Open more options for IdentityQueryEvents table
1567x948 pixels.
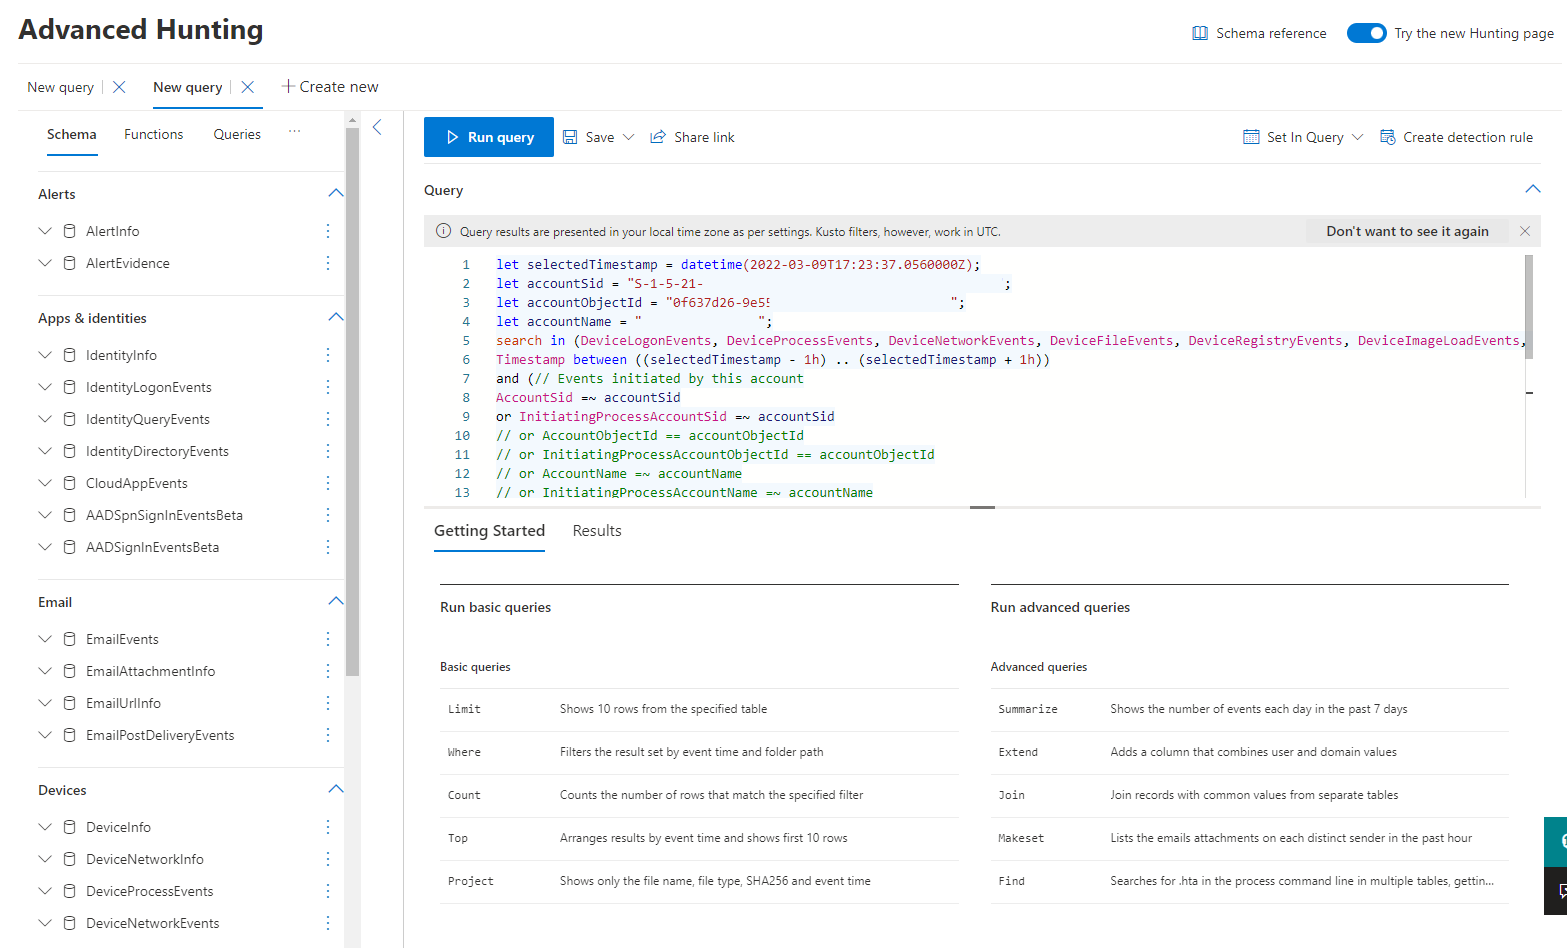coord(328,419)
